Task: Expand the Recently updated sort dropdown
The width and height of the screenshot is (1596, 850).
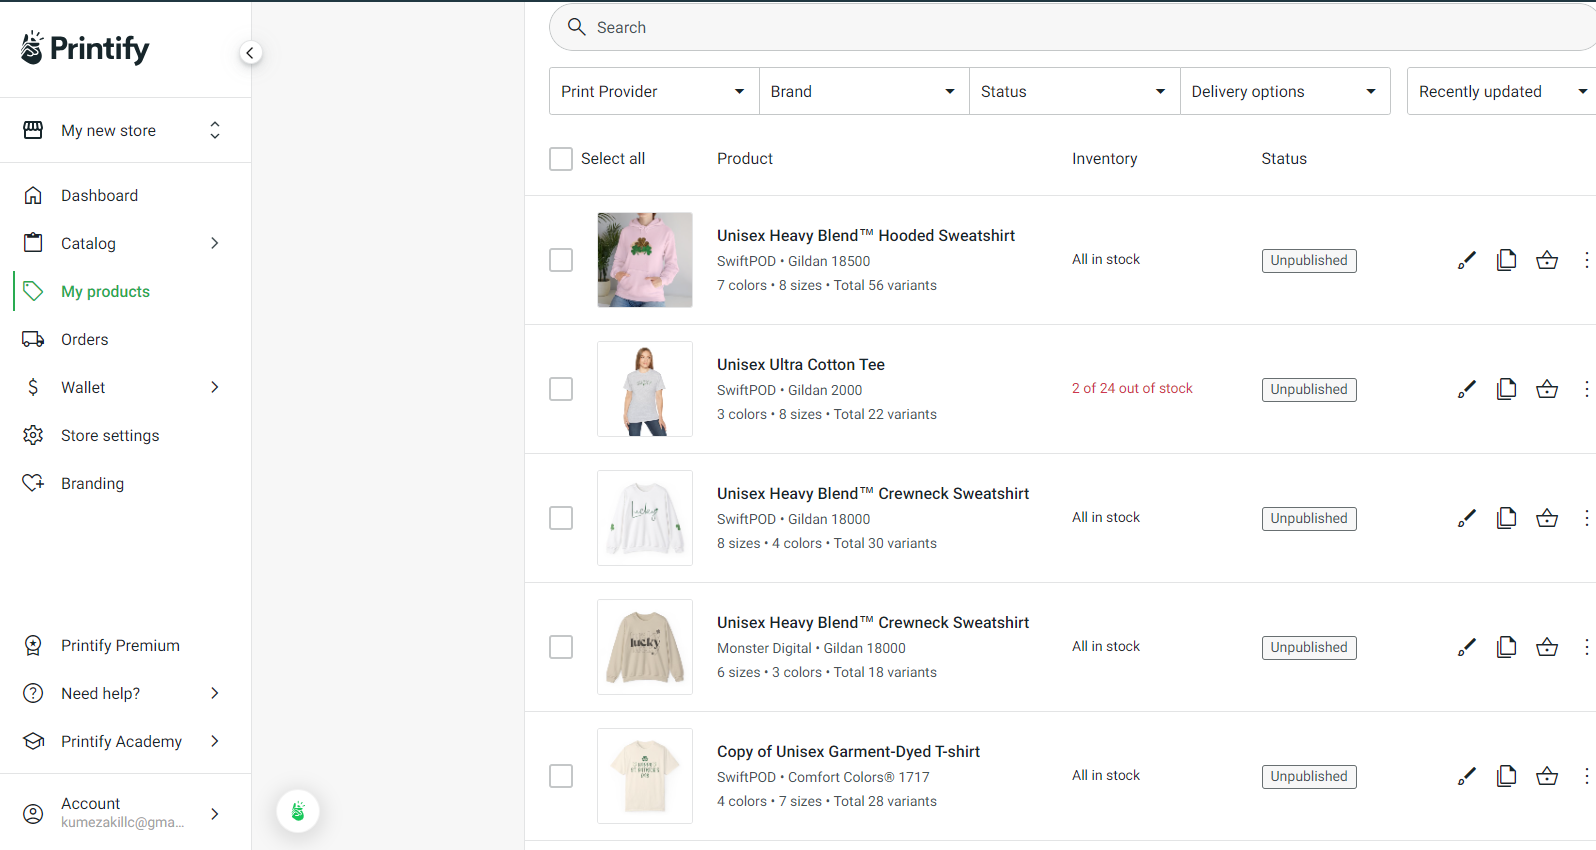Action: pos(1500,91)
